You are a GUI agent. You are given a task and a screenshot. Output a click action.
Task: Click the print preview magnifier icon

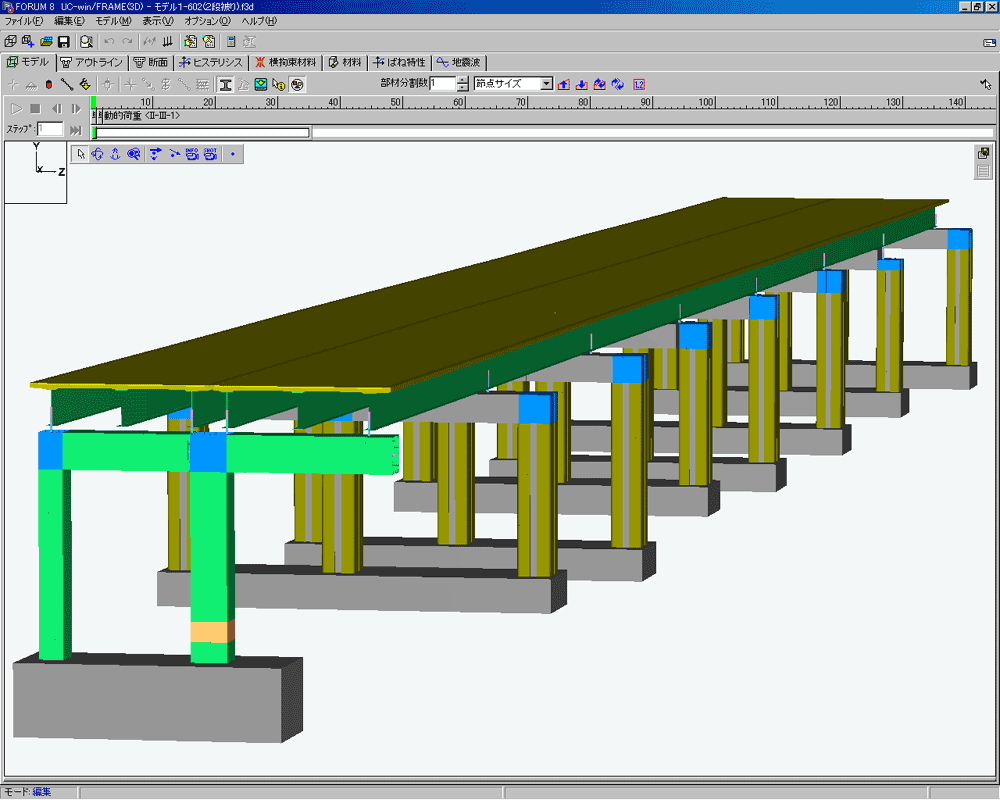click(x=86, y=42)
